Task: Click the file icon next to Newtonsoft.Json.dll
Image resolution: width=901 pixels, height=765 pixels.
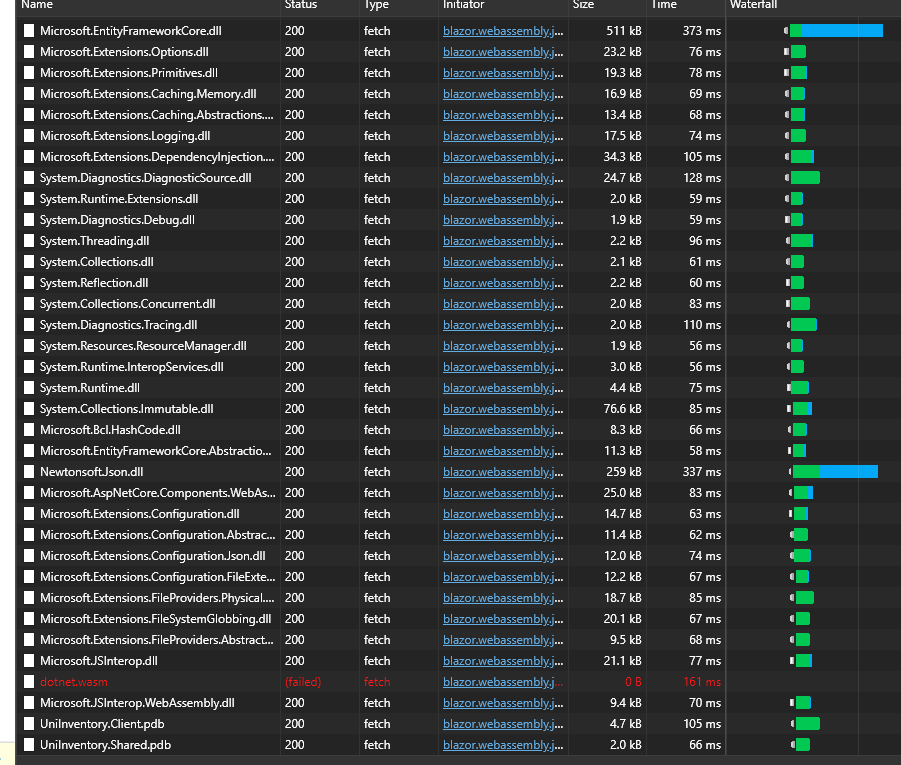Action: [x=28, y=471]
